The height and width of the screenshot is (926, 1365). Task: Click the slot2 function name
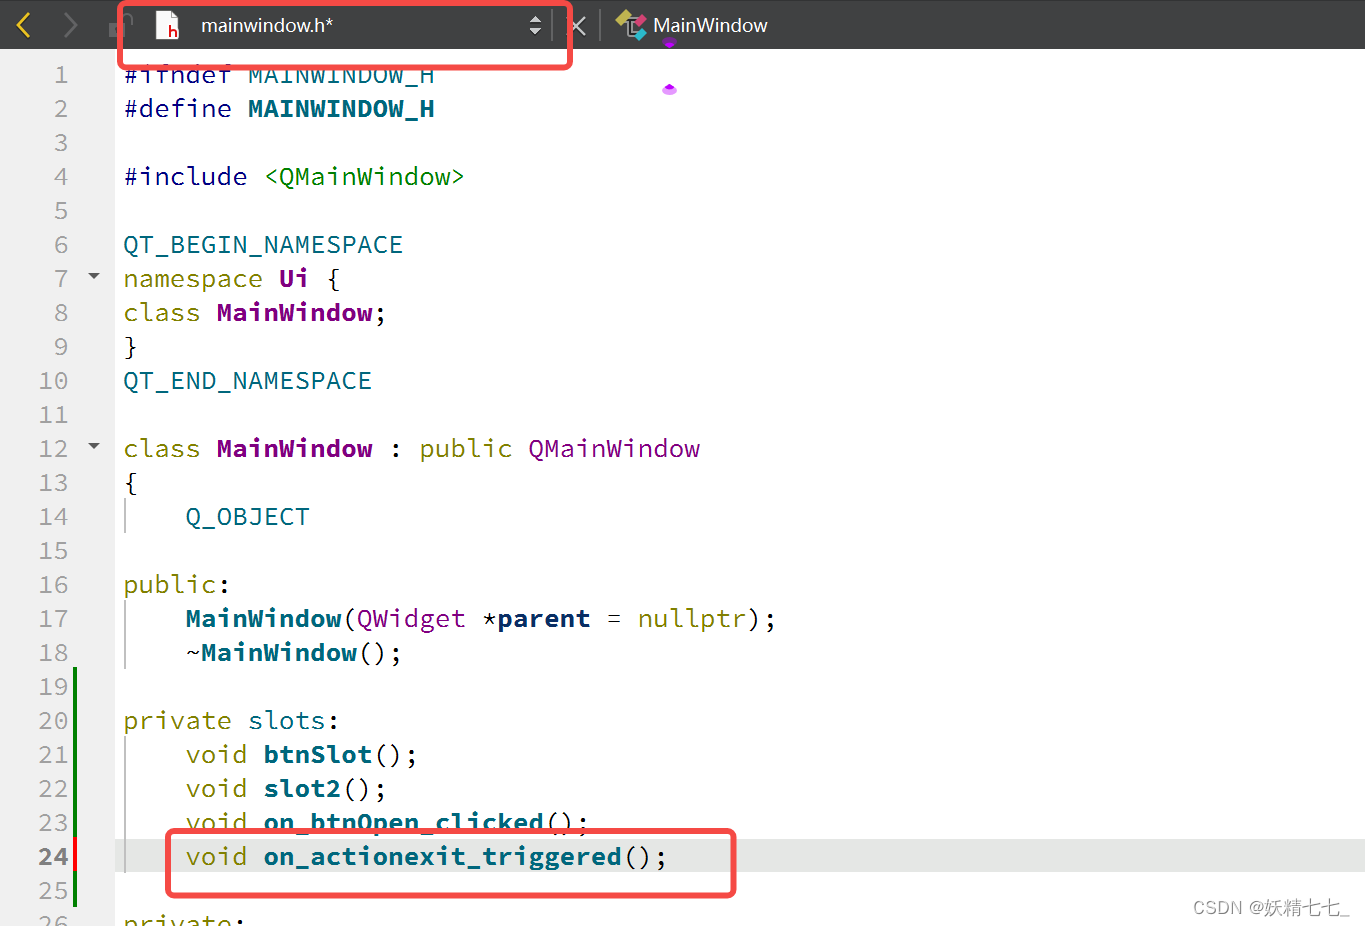302,789
